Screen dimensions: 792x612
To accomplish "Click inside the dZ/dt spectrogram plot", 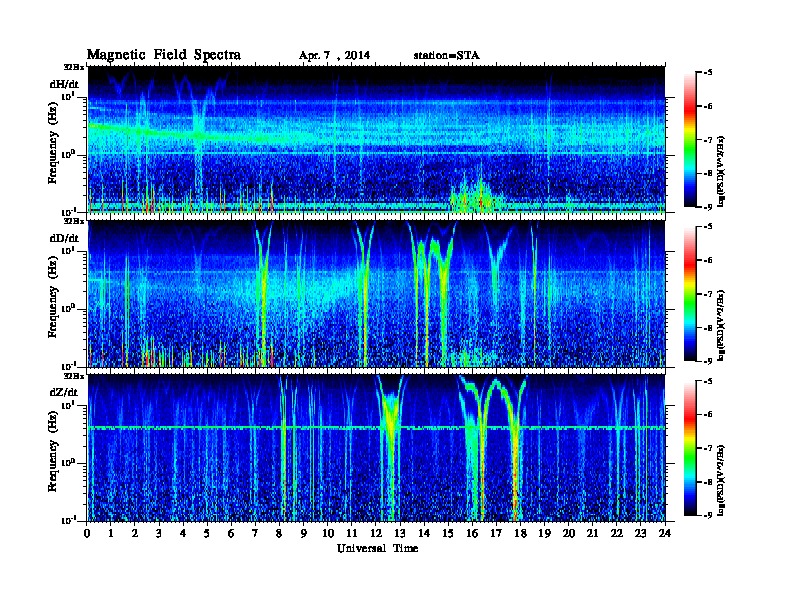I will coord(376,448).
